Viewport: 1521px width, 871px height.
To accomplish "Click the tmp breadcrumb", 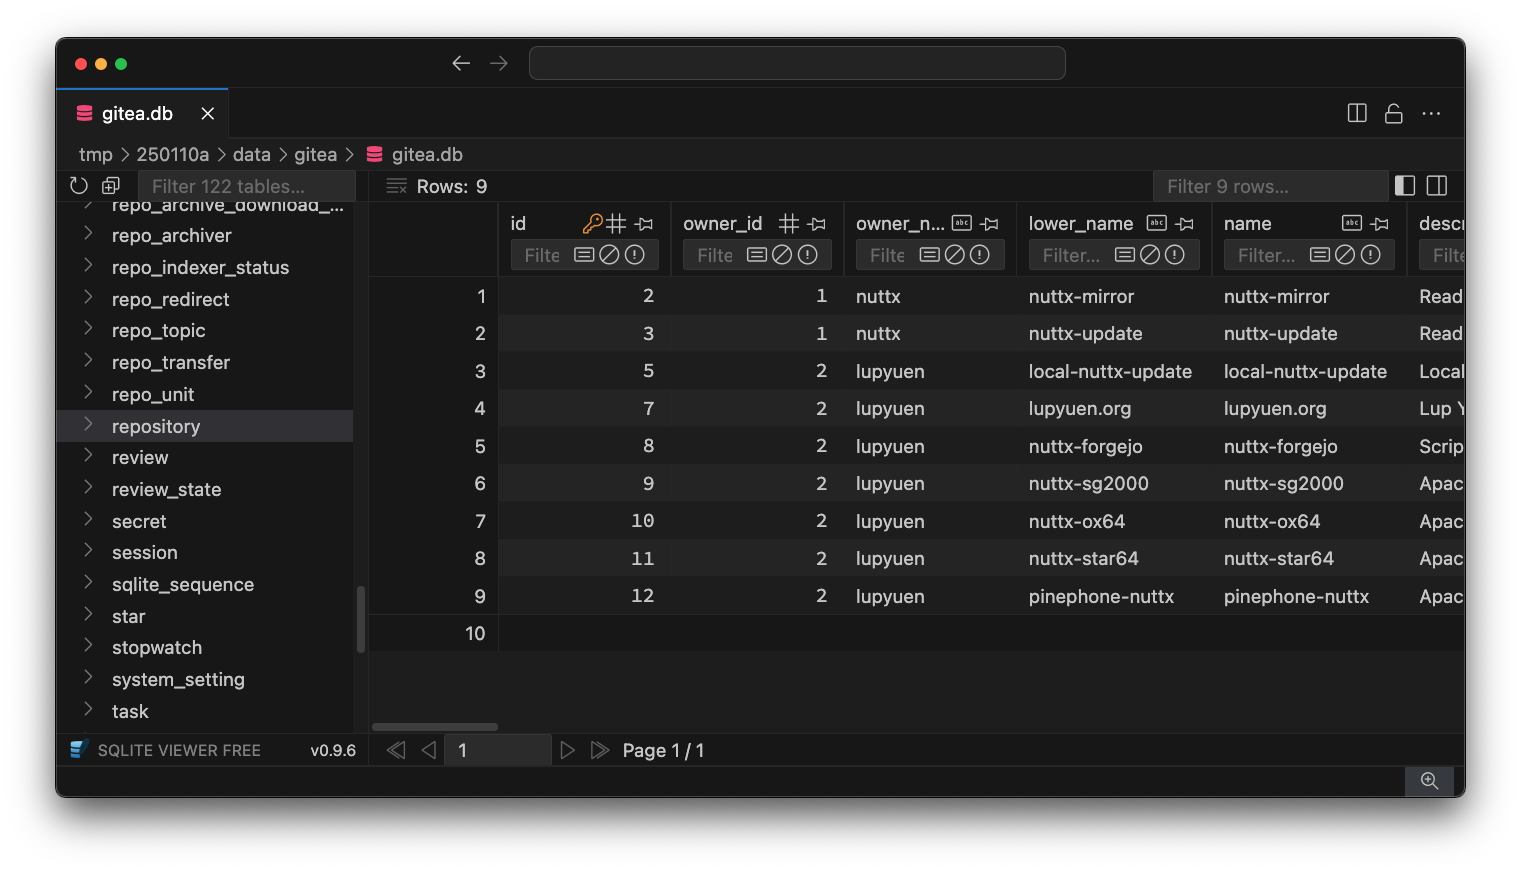I will coord(96,154).
